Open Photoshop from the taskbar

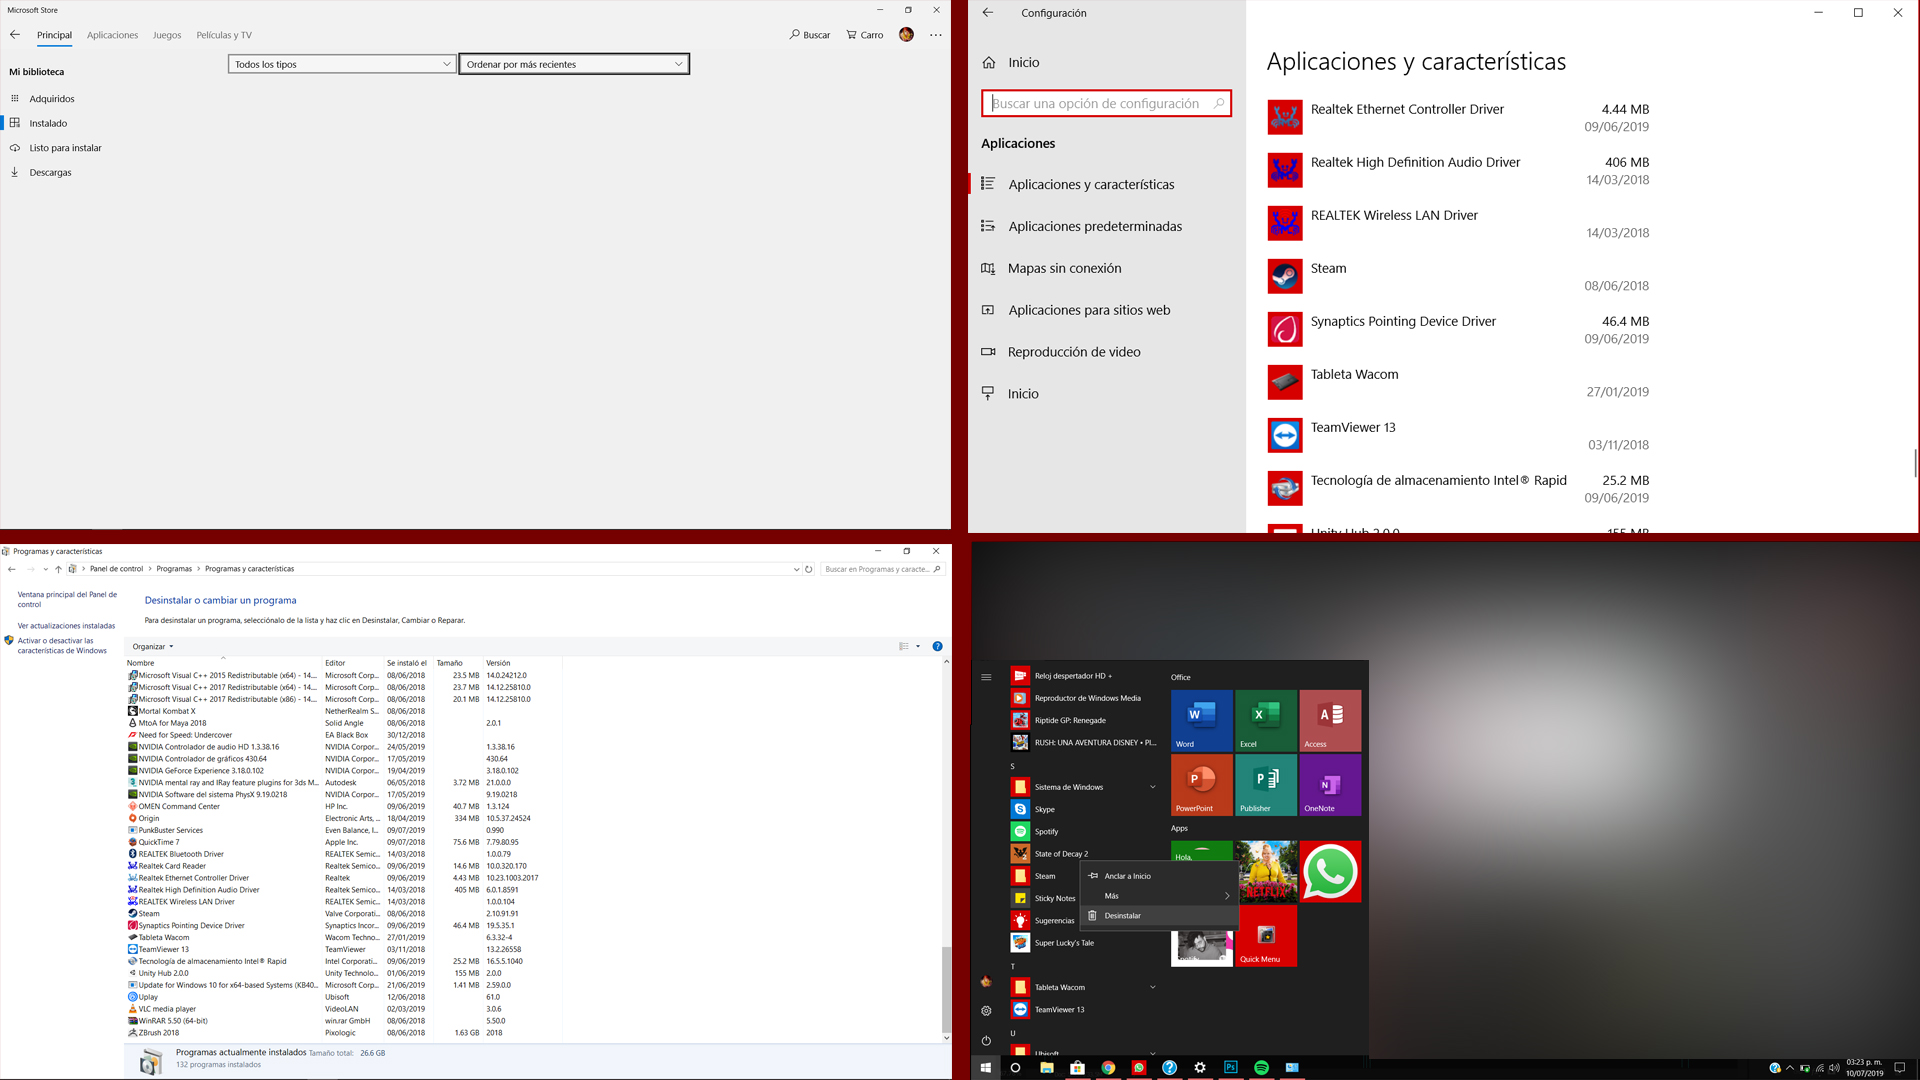1230,1068
